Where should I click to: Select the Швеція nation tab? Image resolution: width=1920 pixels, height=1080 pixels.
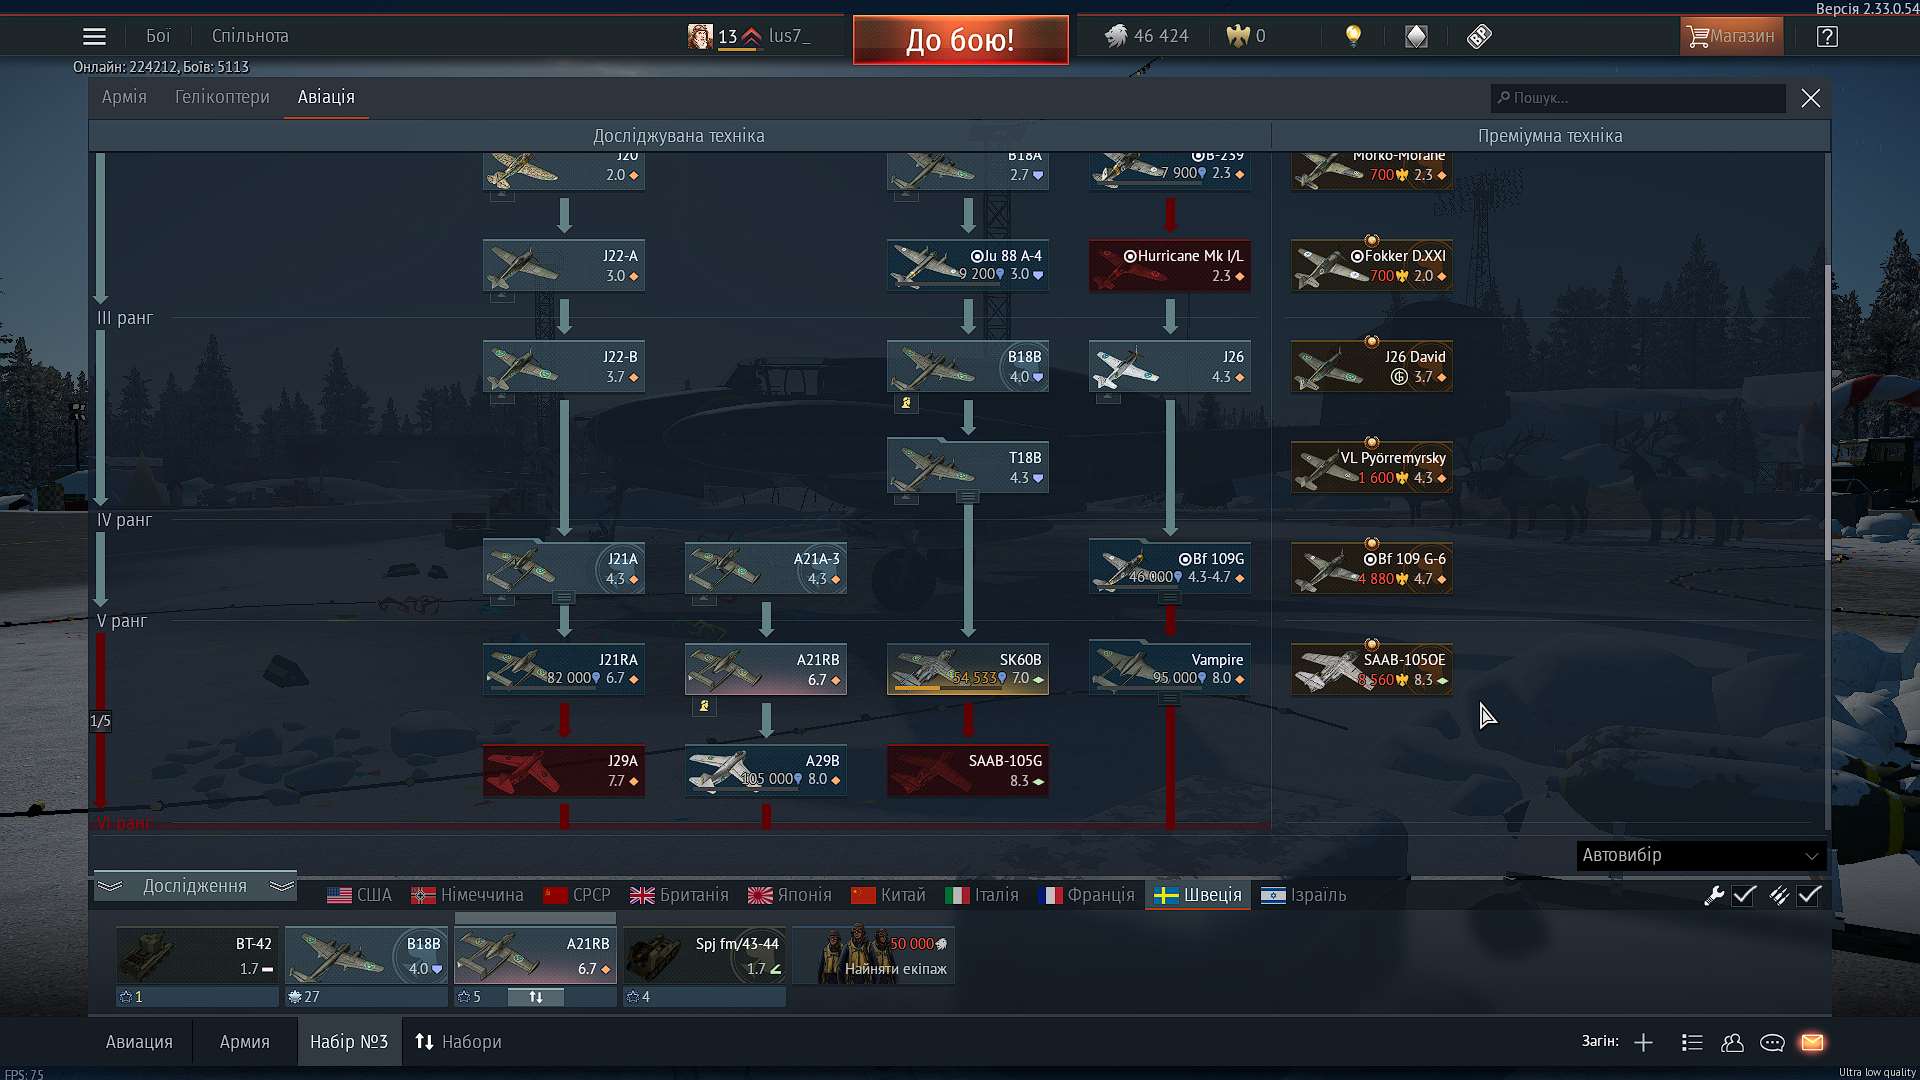point(1198,895)
